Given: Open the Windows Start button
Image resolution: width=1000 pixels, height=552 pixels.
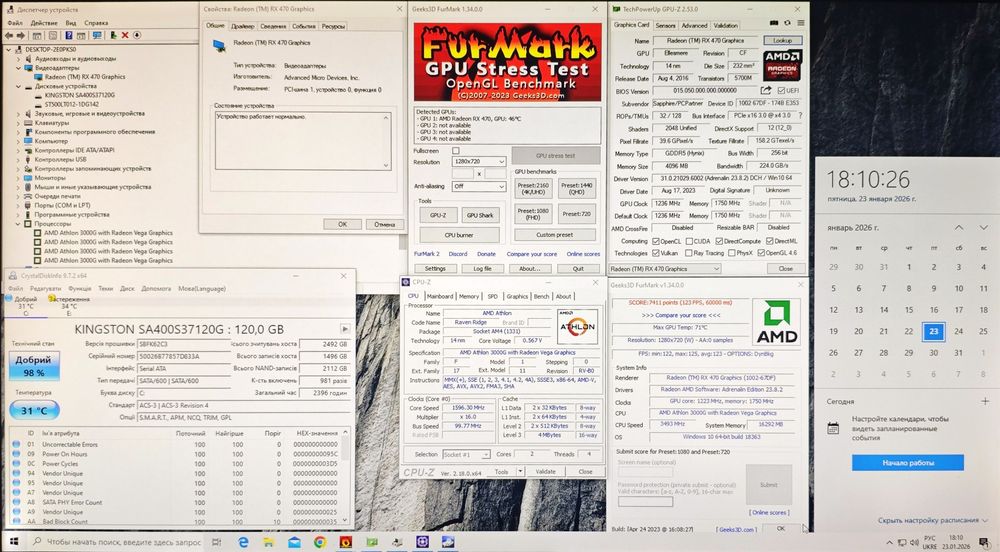Looking at the screenshot, I should pyautogui.click(x=14, y=542).
